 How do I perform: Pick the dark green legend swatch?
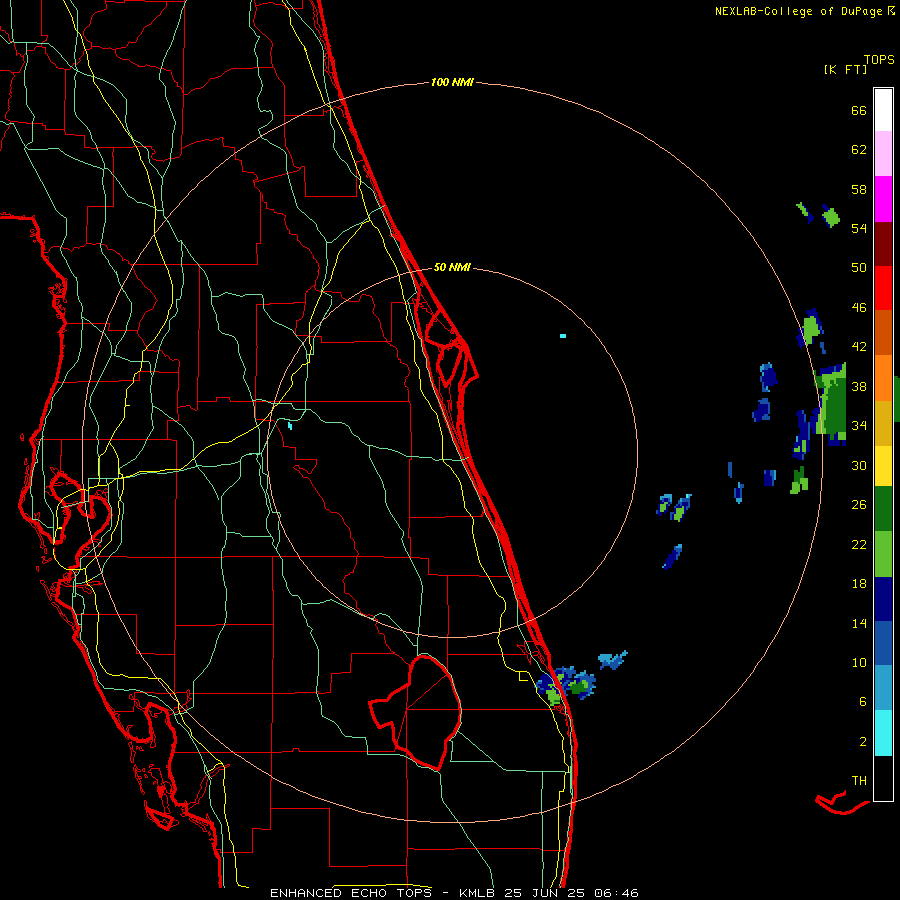pyautogui.click(x=883, y=509)
